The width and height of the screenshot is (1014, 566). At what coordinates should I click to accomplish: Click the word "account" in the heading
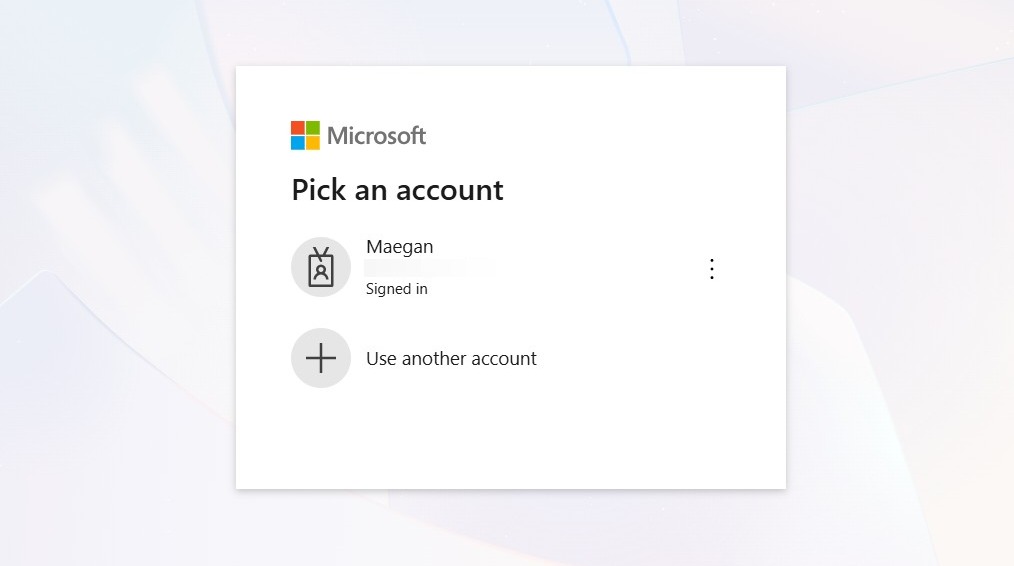point(449,190)
